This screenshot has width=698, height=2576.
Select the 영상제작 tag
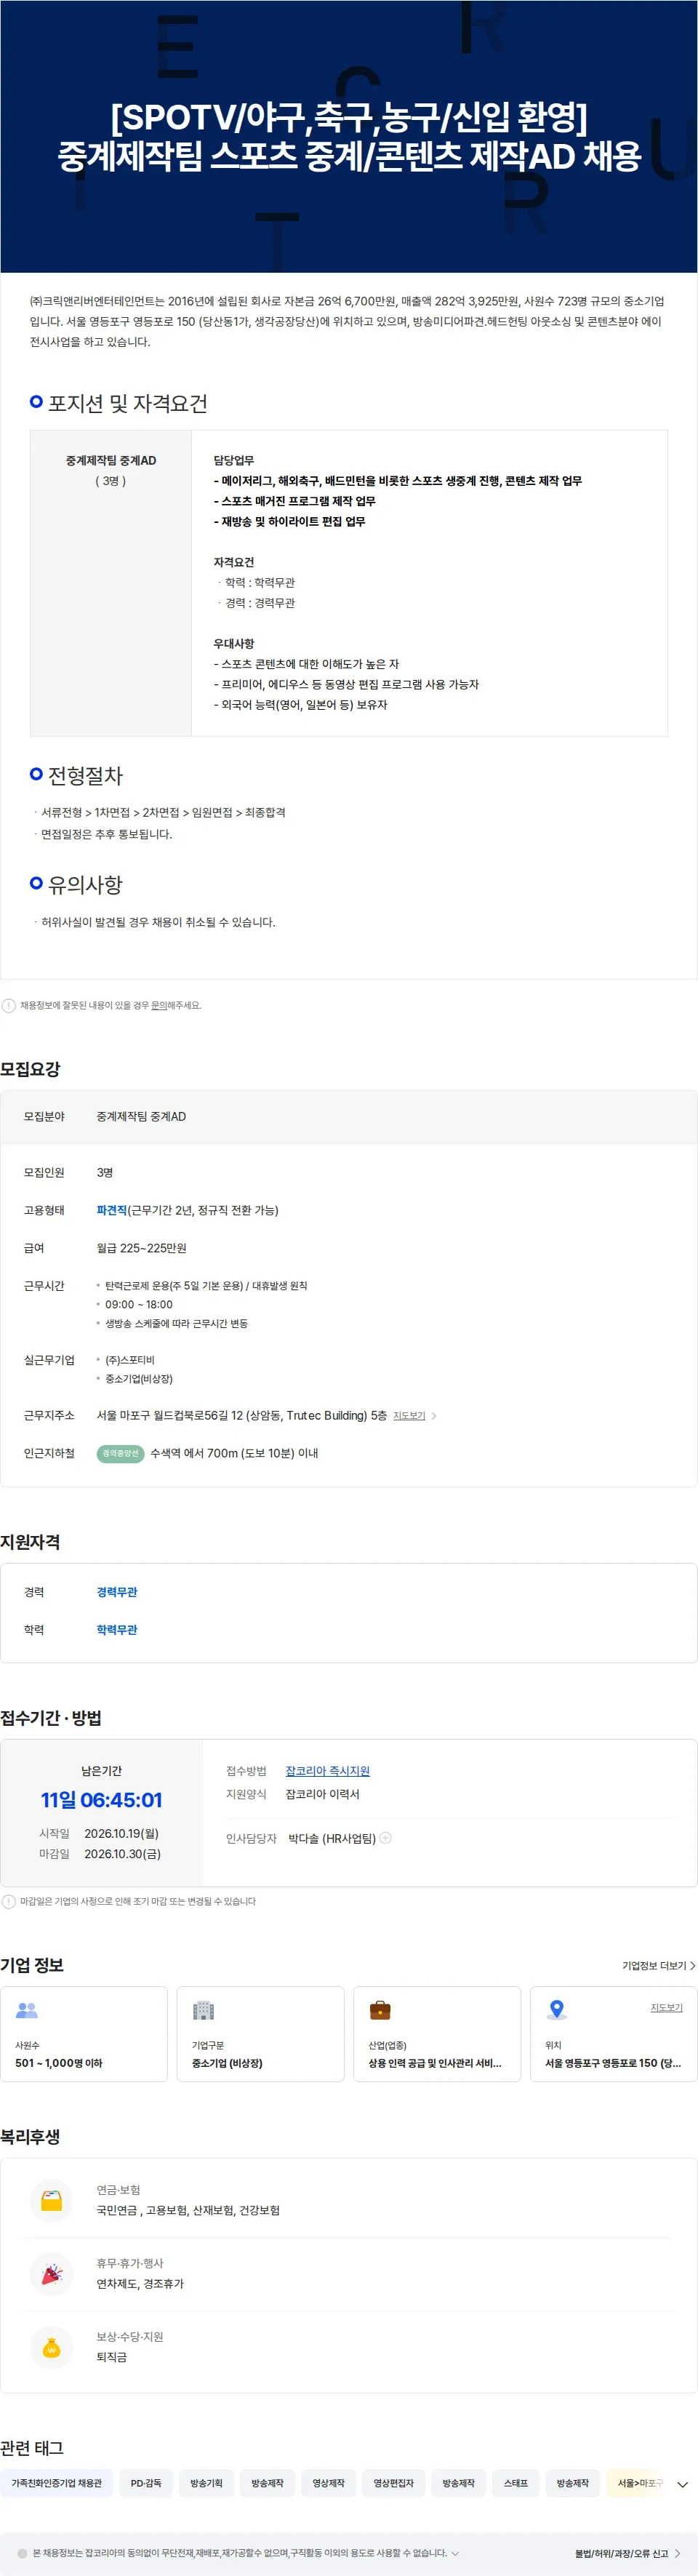tap(328, 2484)
